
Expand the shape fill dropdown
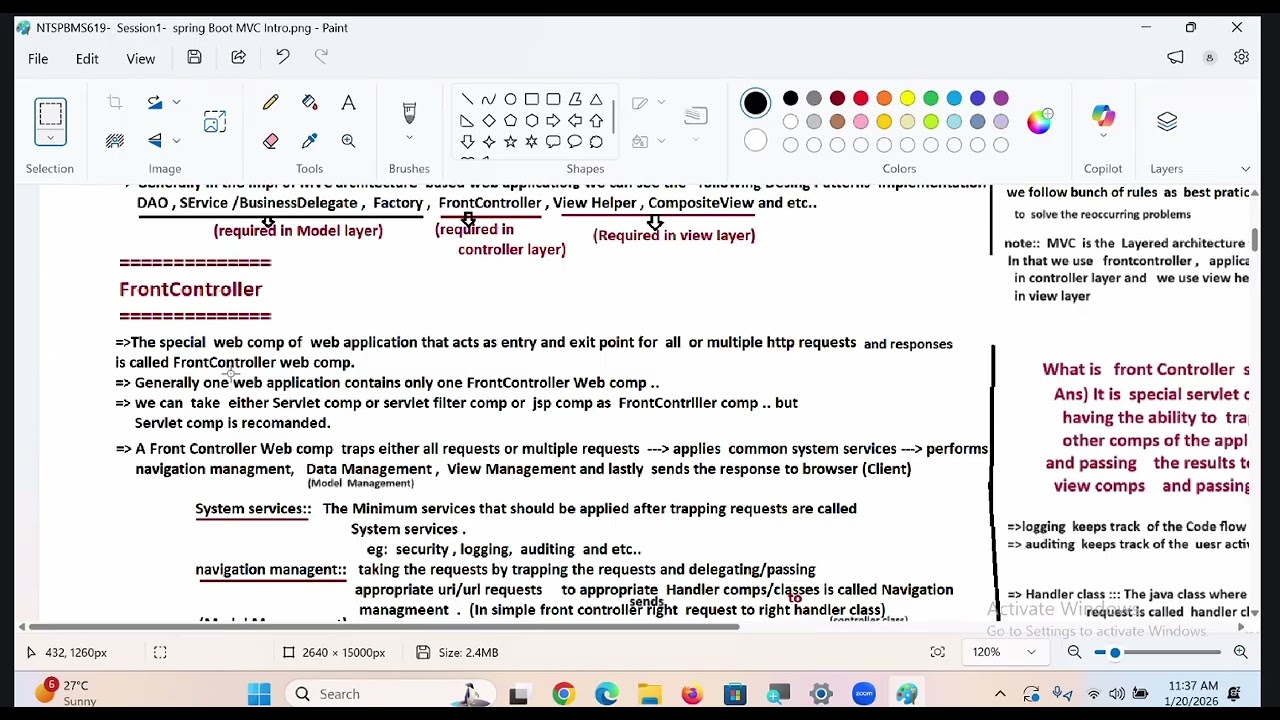pos(661,141)
